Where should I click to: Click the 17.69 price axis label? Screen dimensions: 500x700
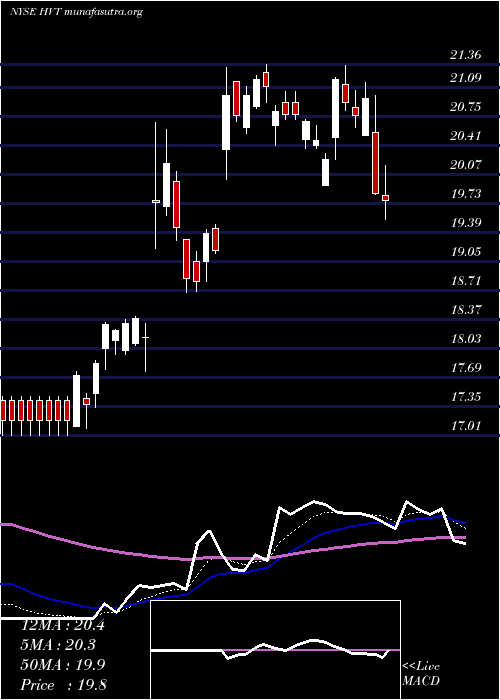coord(466,368)
